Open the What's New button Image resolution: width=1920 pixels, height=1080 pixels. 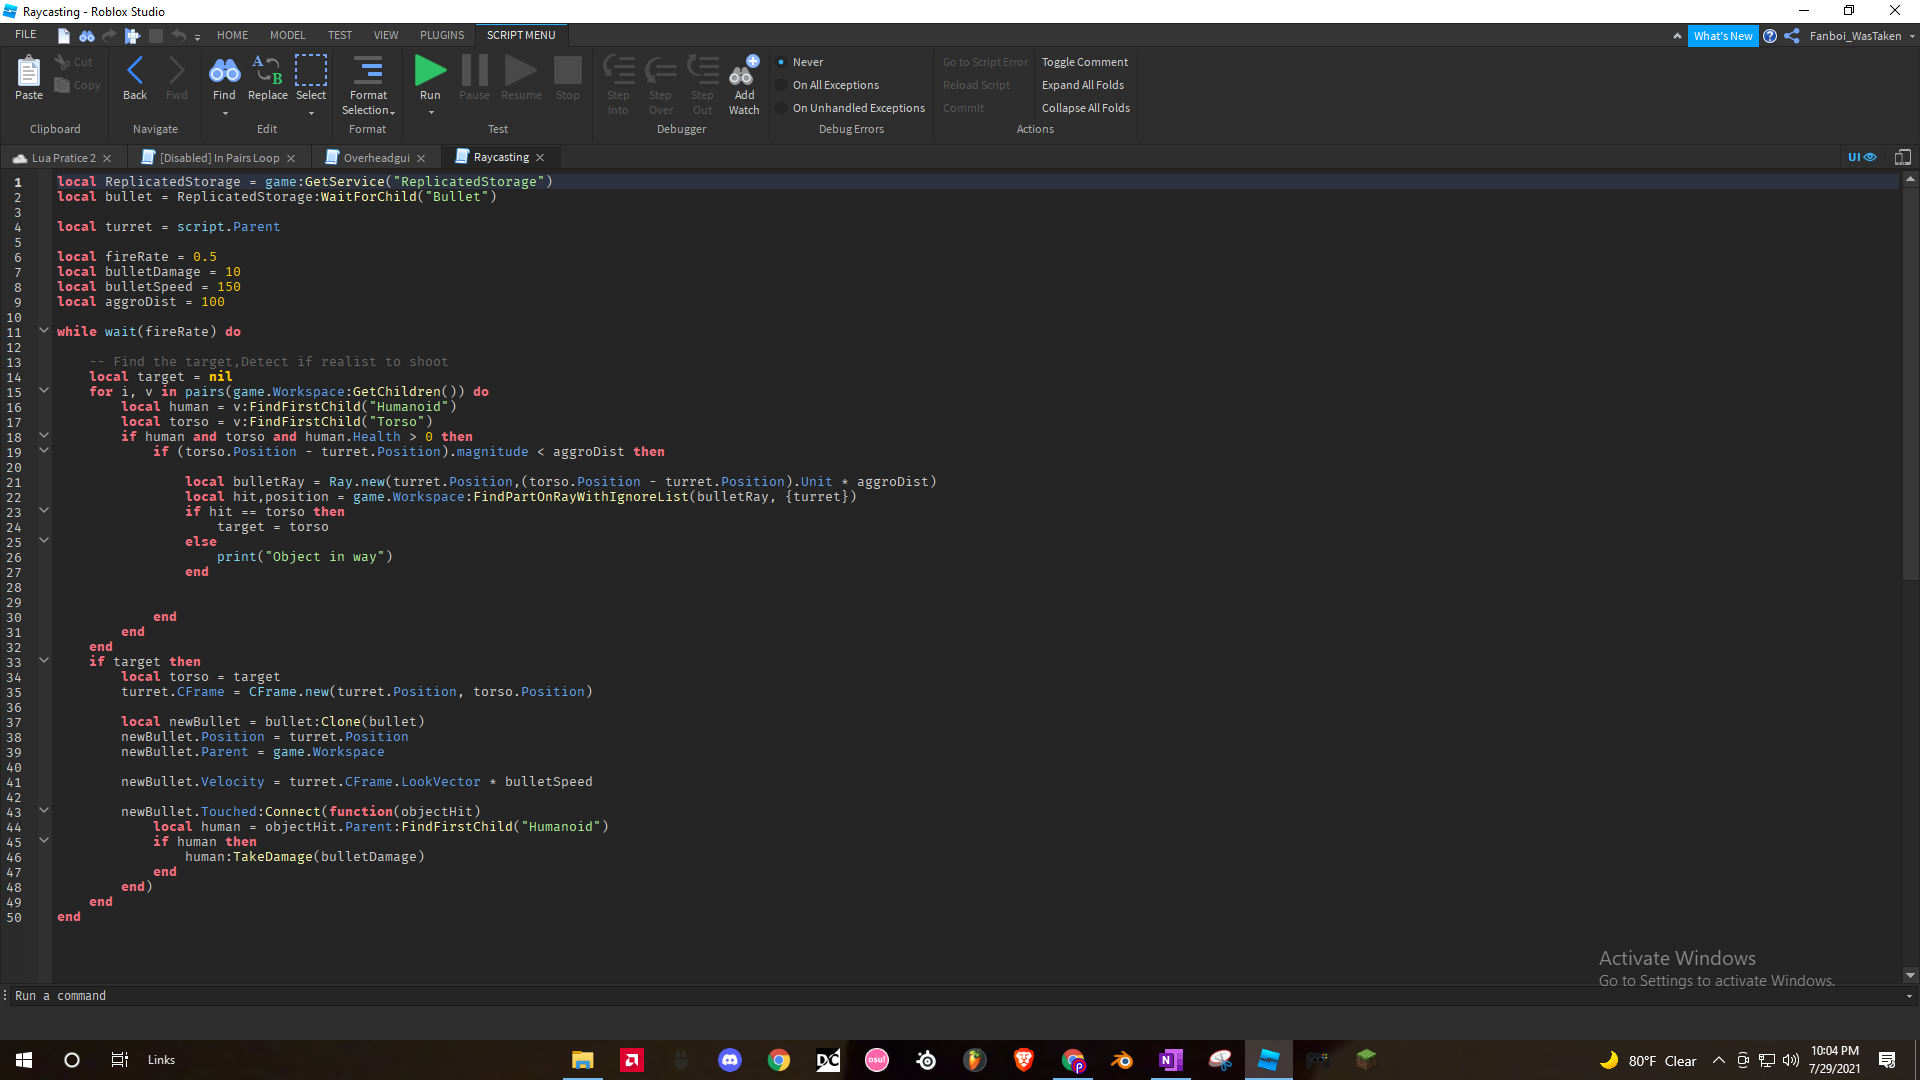click(x=1722, y=36)
